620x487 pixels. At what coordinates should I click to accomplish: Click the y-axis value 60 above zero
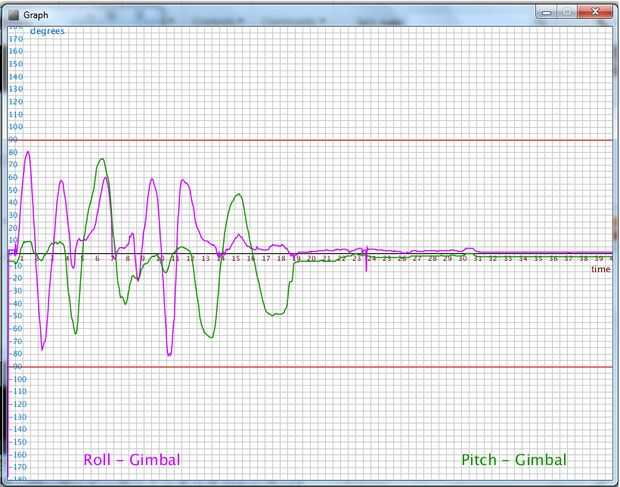point(13,177)
